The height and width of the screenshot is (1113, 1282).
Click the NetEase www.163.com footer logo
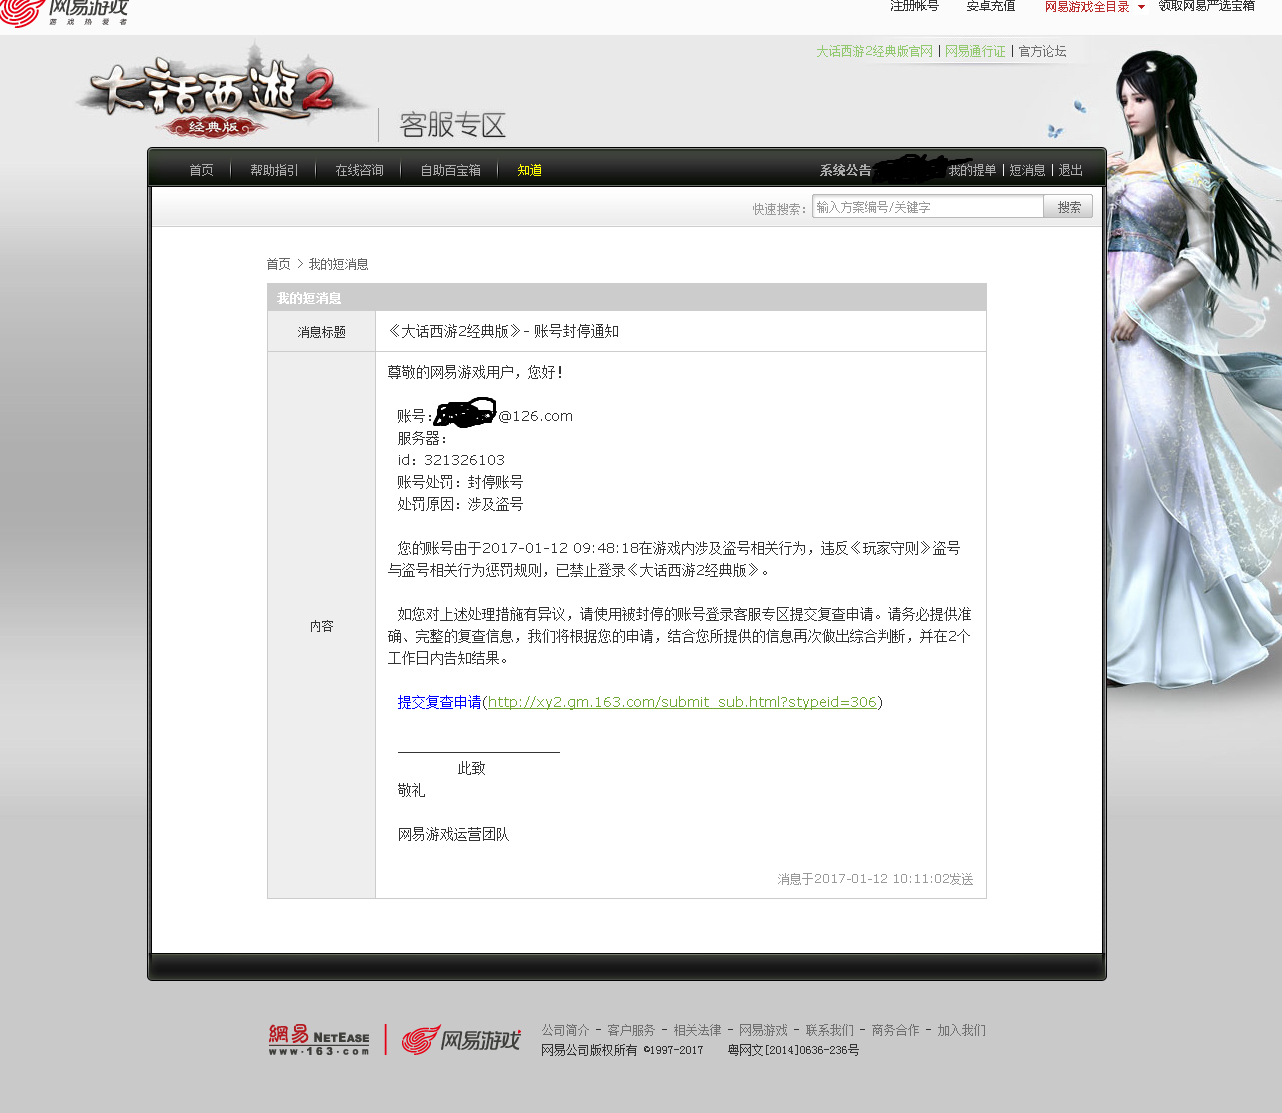point(319,1040)
